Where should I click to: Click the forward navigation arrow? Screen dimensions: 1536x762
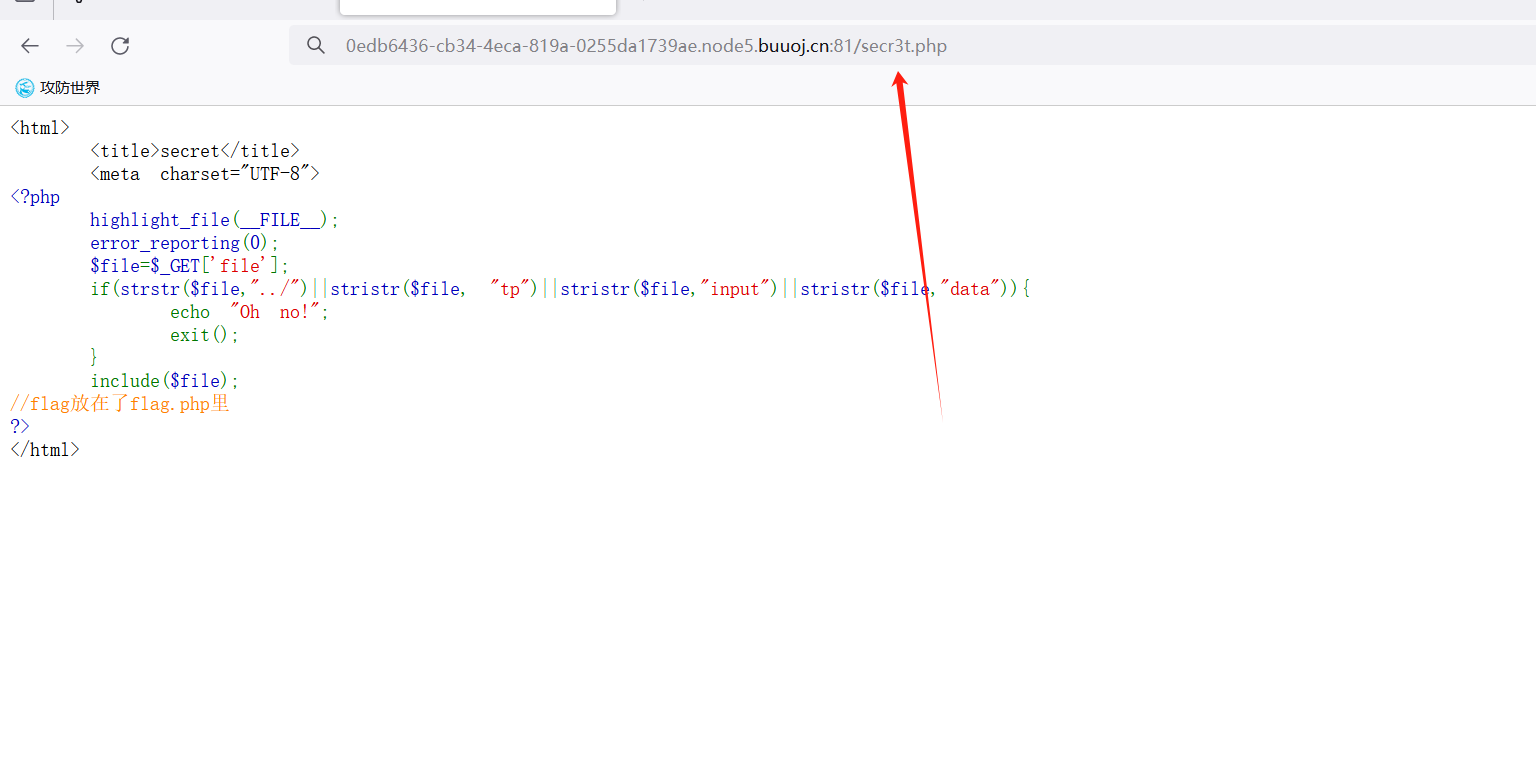pyautogui.click(x=75, y=46)
